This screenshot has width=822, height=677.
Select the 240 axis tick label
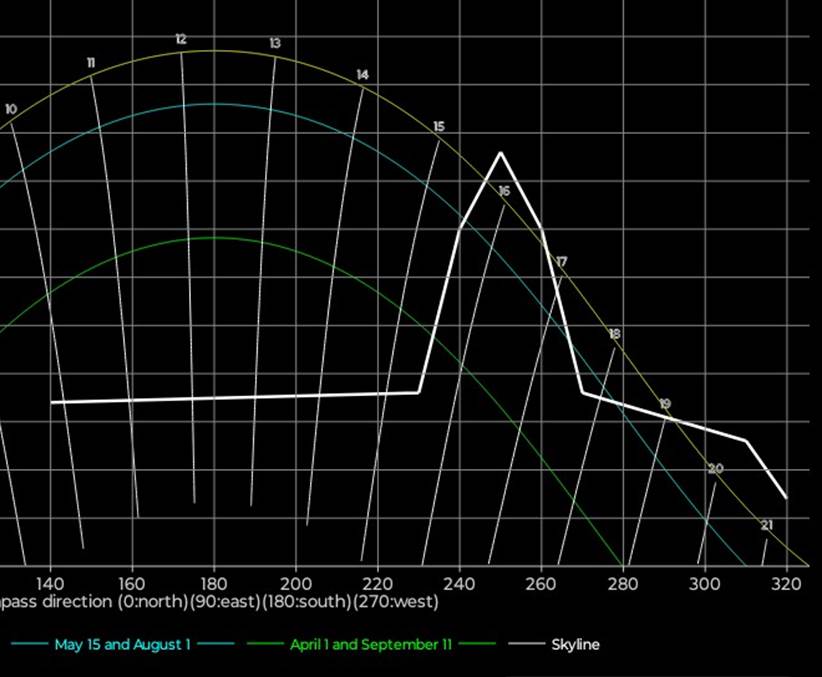click(459, 583)
